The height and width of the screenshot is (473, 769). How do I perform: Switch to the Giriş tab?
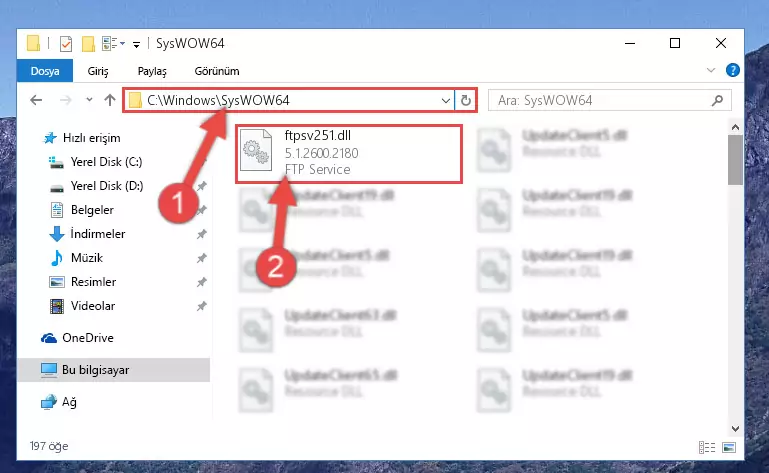pyautogui.click(x=98, y=71)
